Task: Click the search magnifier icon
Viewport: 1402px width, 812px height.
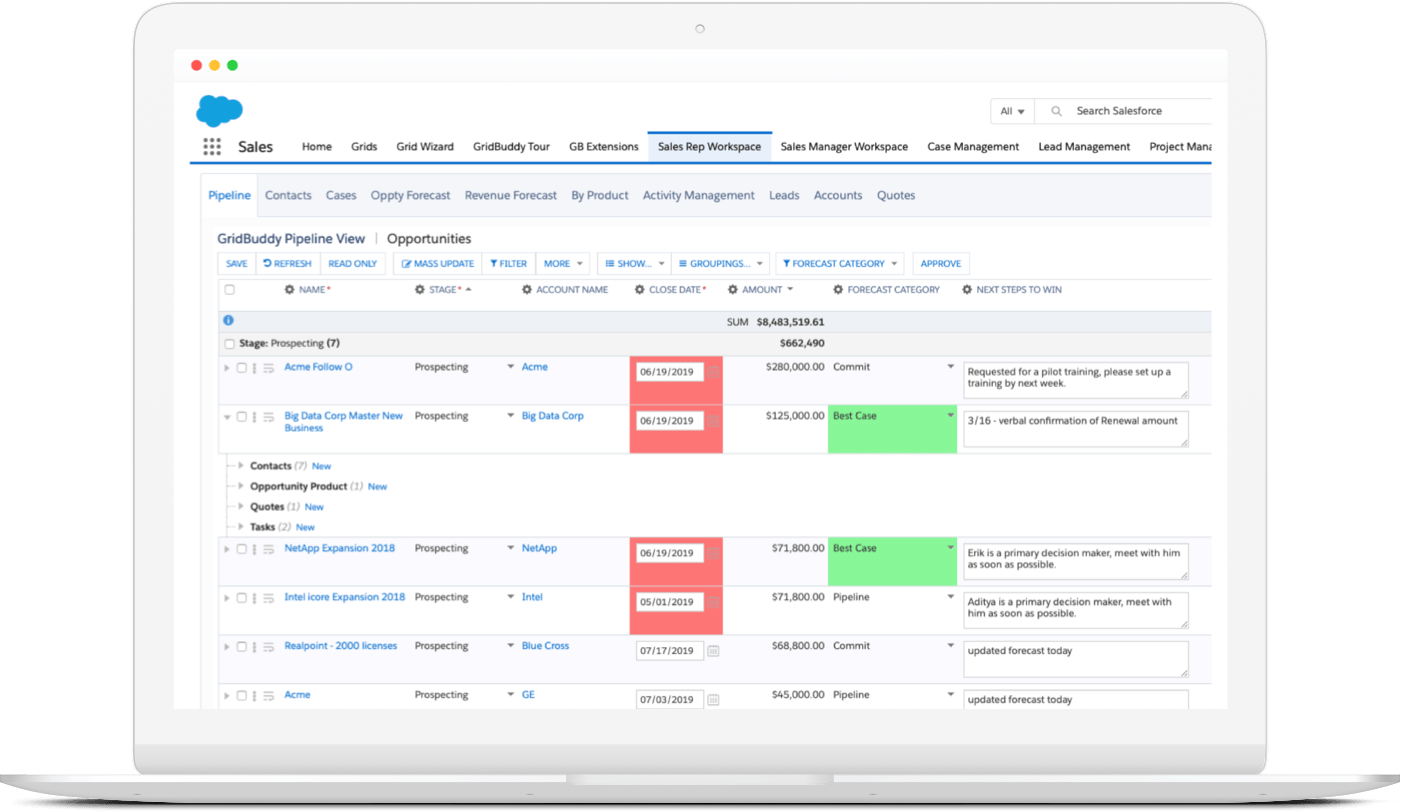Action: click(1056, 111)
